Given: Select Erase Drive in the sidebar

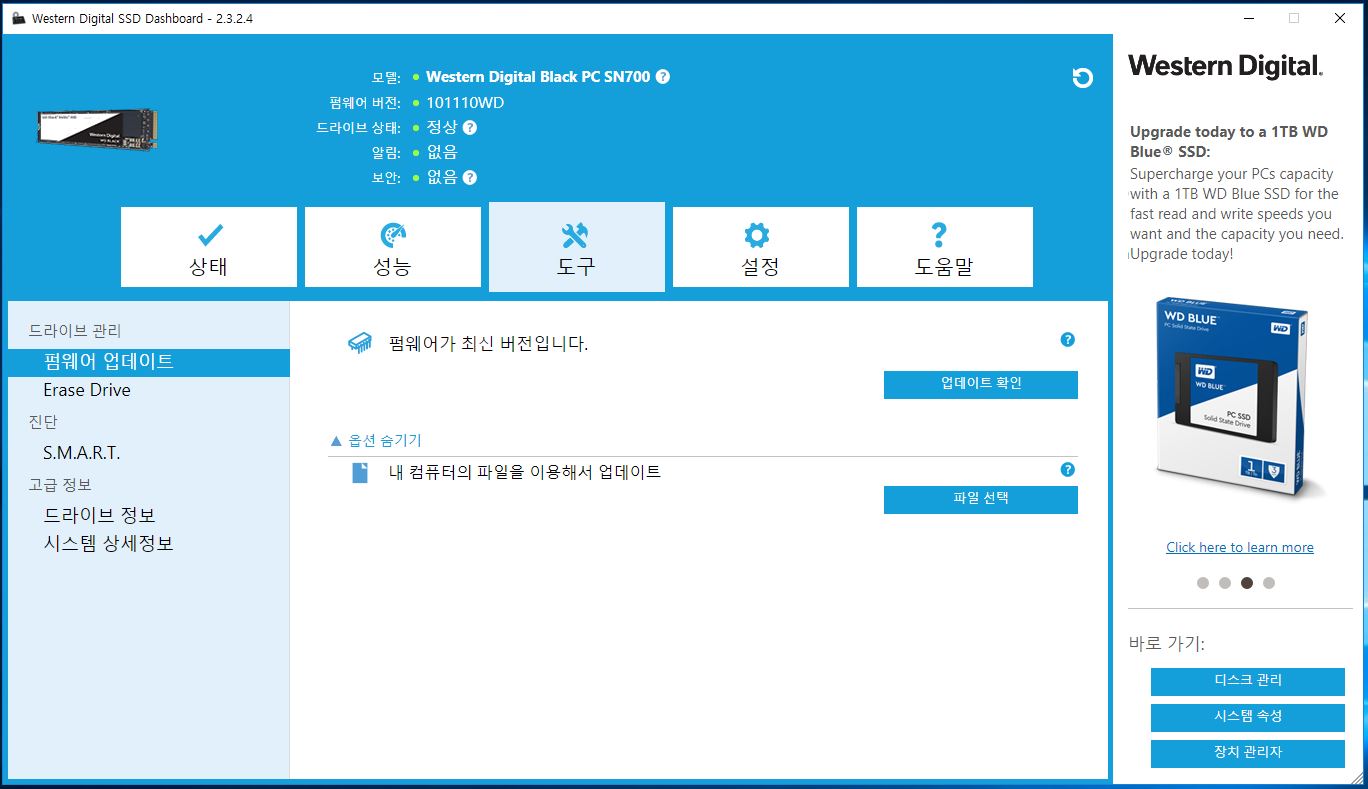Looking at the screenshot, I should [x=87, y=390].
